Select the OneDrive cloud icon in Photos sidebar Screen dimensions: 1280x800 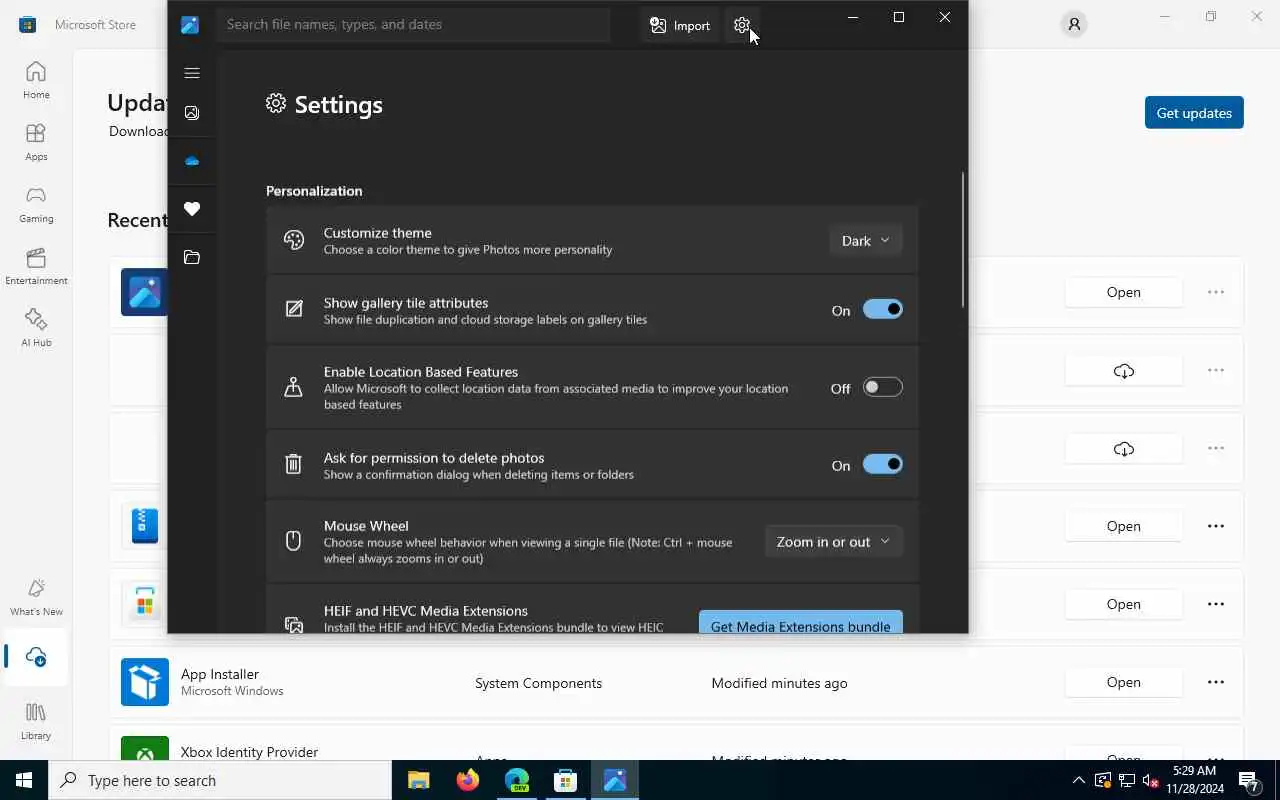click(x=192, y=161)
